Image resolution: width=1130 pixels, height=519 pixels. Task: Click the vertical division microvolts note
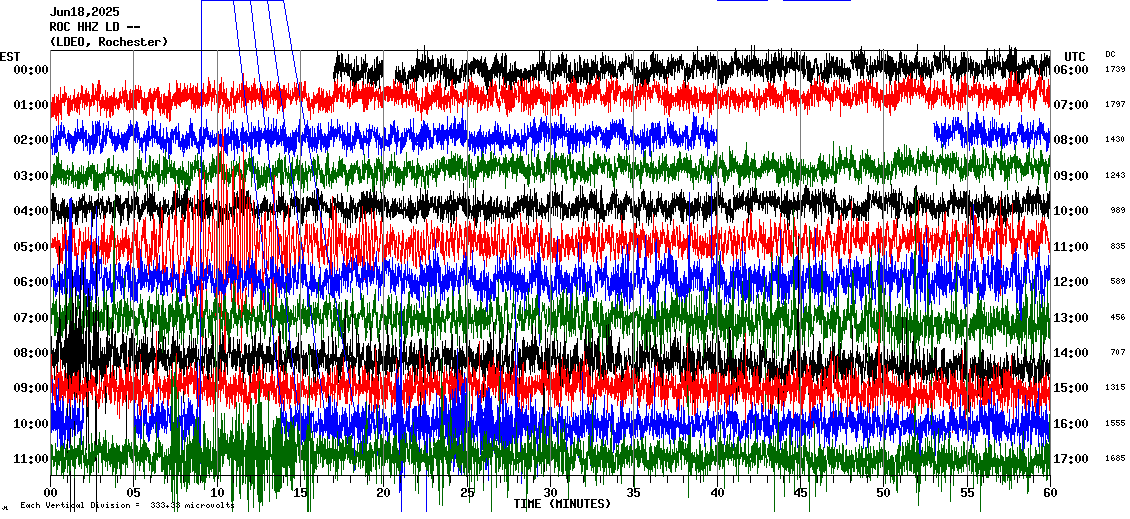tap(127, 506)
